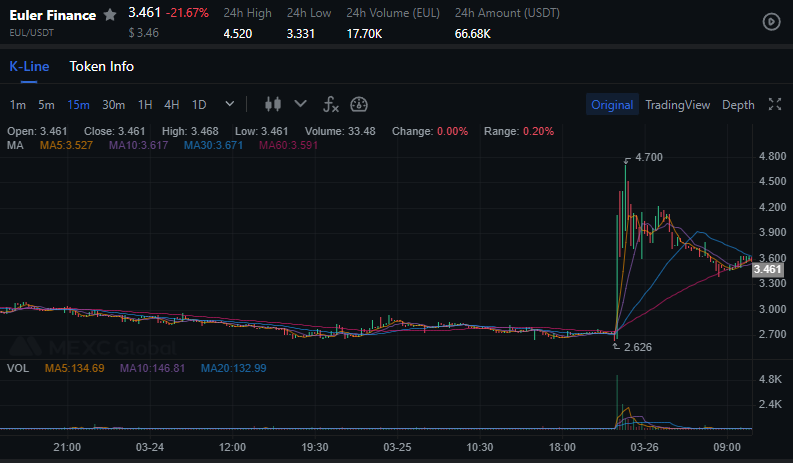Click the 4.800 price axis label

(772, 156)
